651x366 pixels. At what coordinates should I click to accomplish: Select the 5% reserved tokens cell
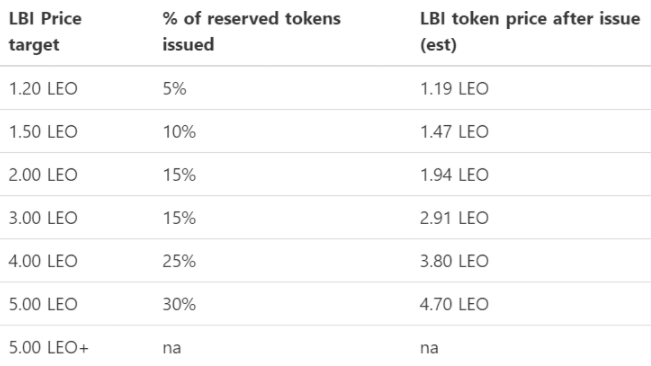click(174, 89)
